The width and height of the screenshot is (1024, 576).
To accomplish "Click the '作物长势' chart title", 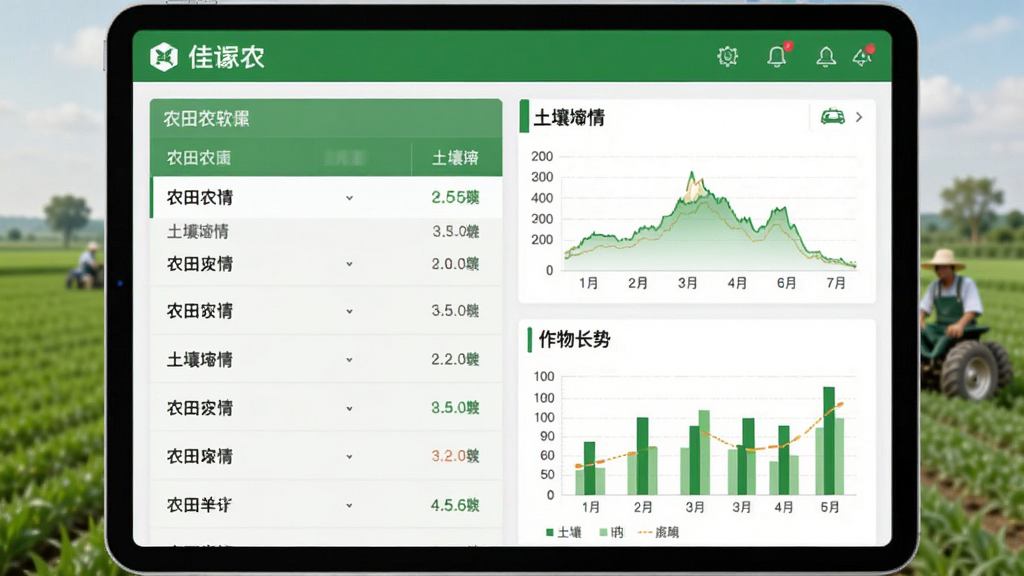I will click(x=574, y=340).
